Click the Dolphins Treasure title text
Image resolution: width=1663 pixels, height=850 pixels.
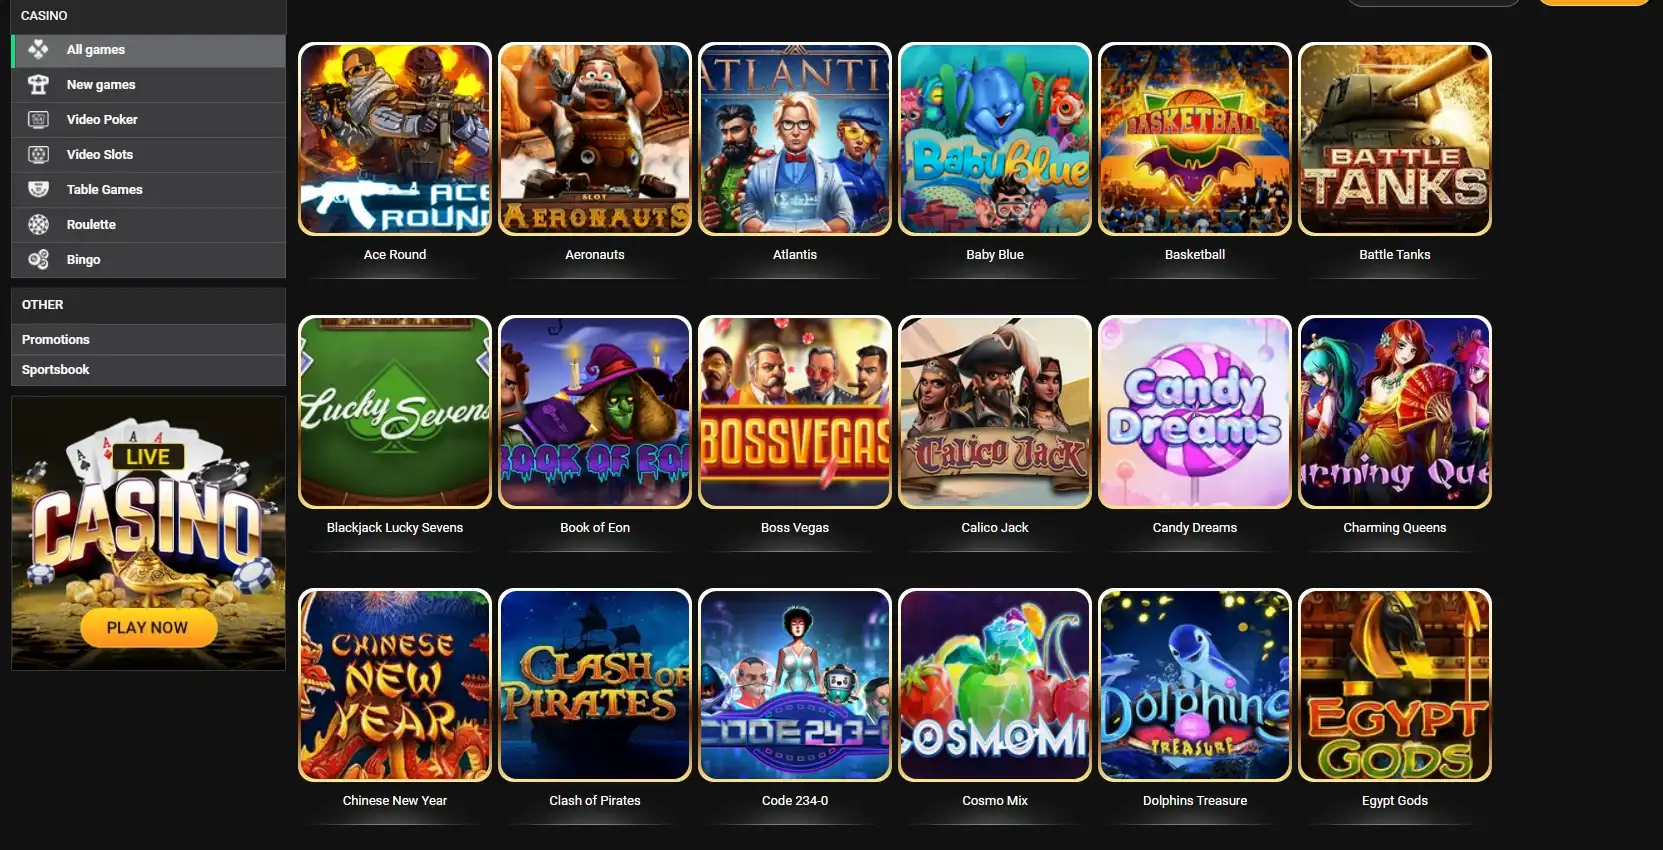tap(1195, 800)
